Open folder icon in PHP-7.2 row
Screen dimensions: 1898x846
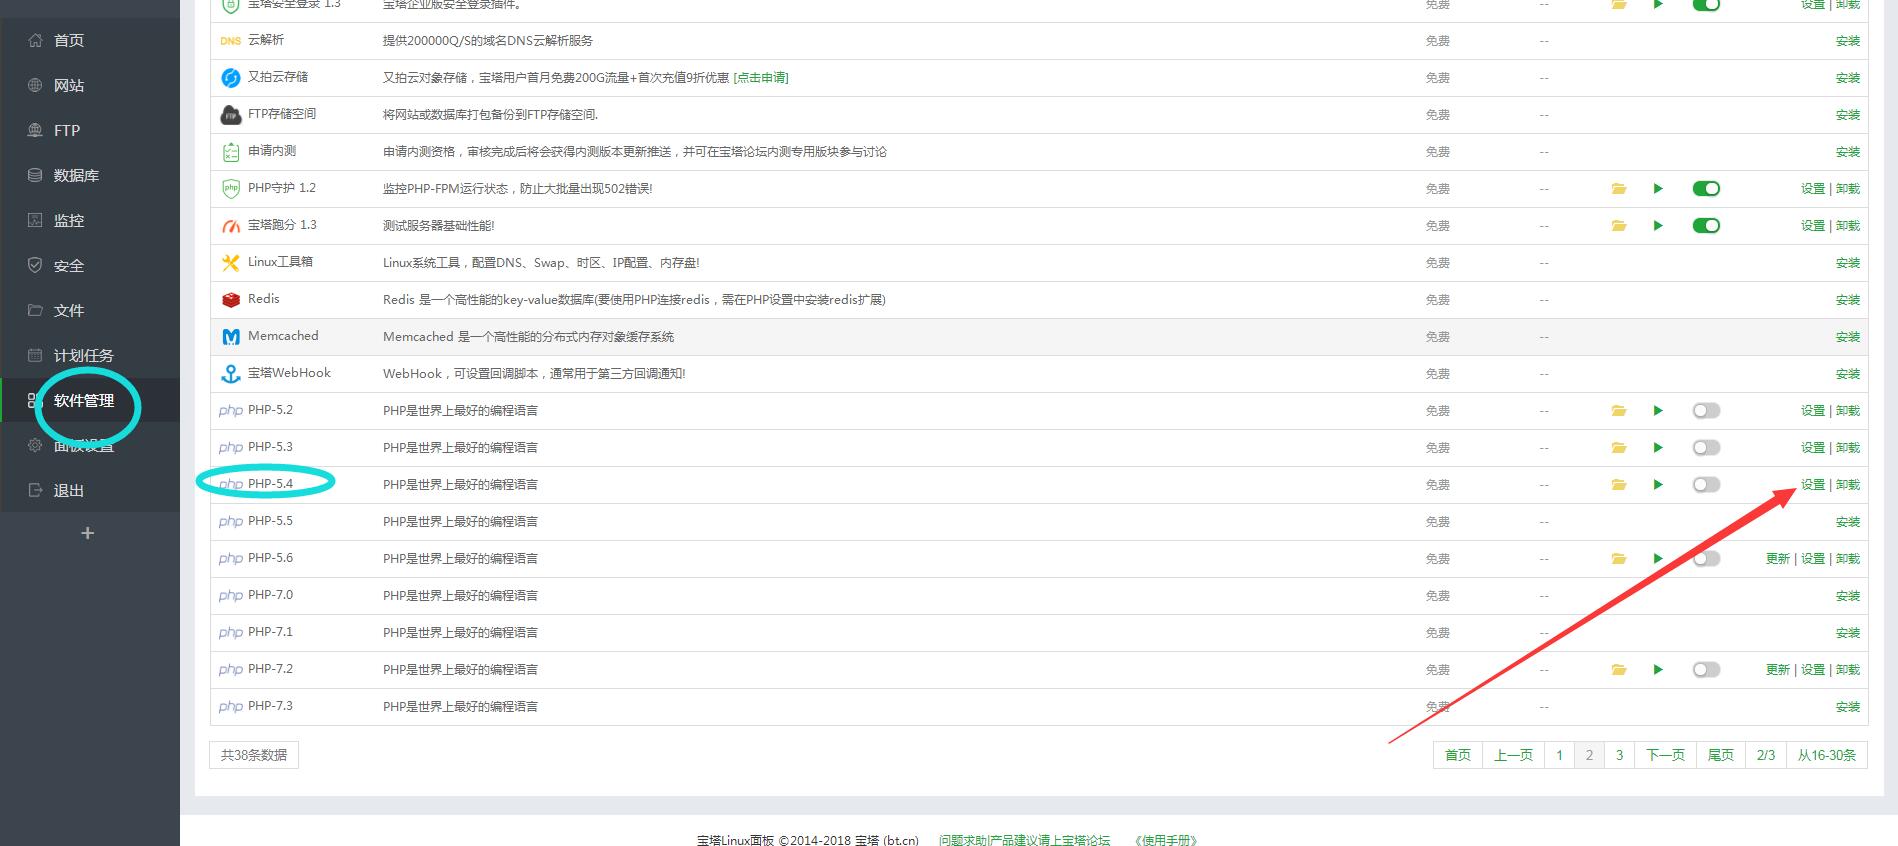[1618, 670]
